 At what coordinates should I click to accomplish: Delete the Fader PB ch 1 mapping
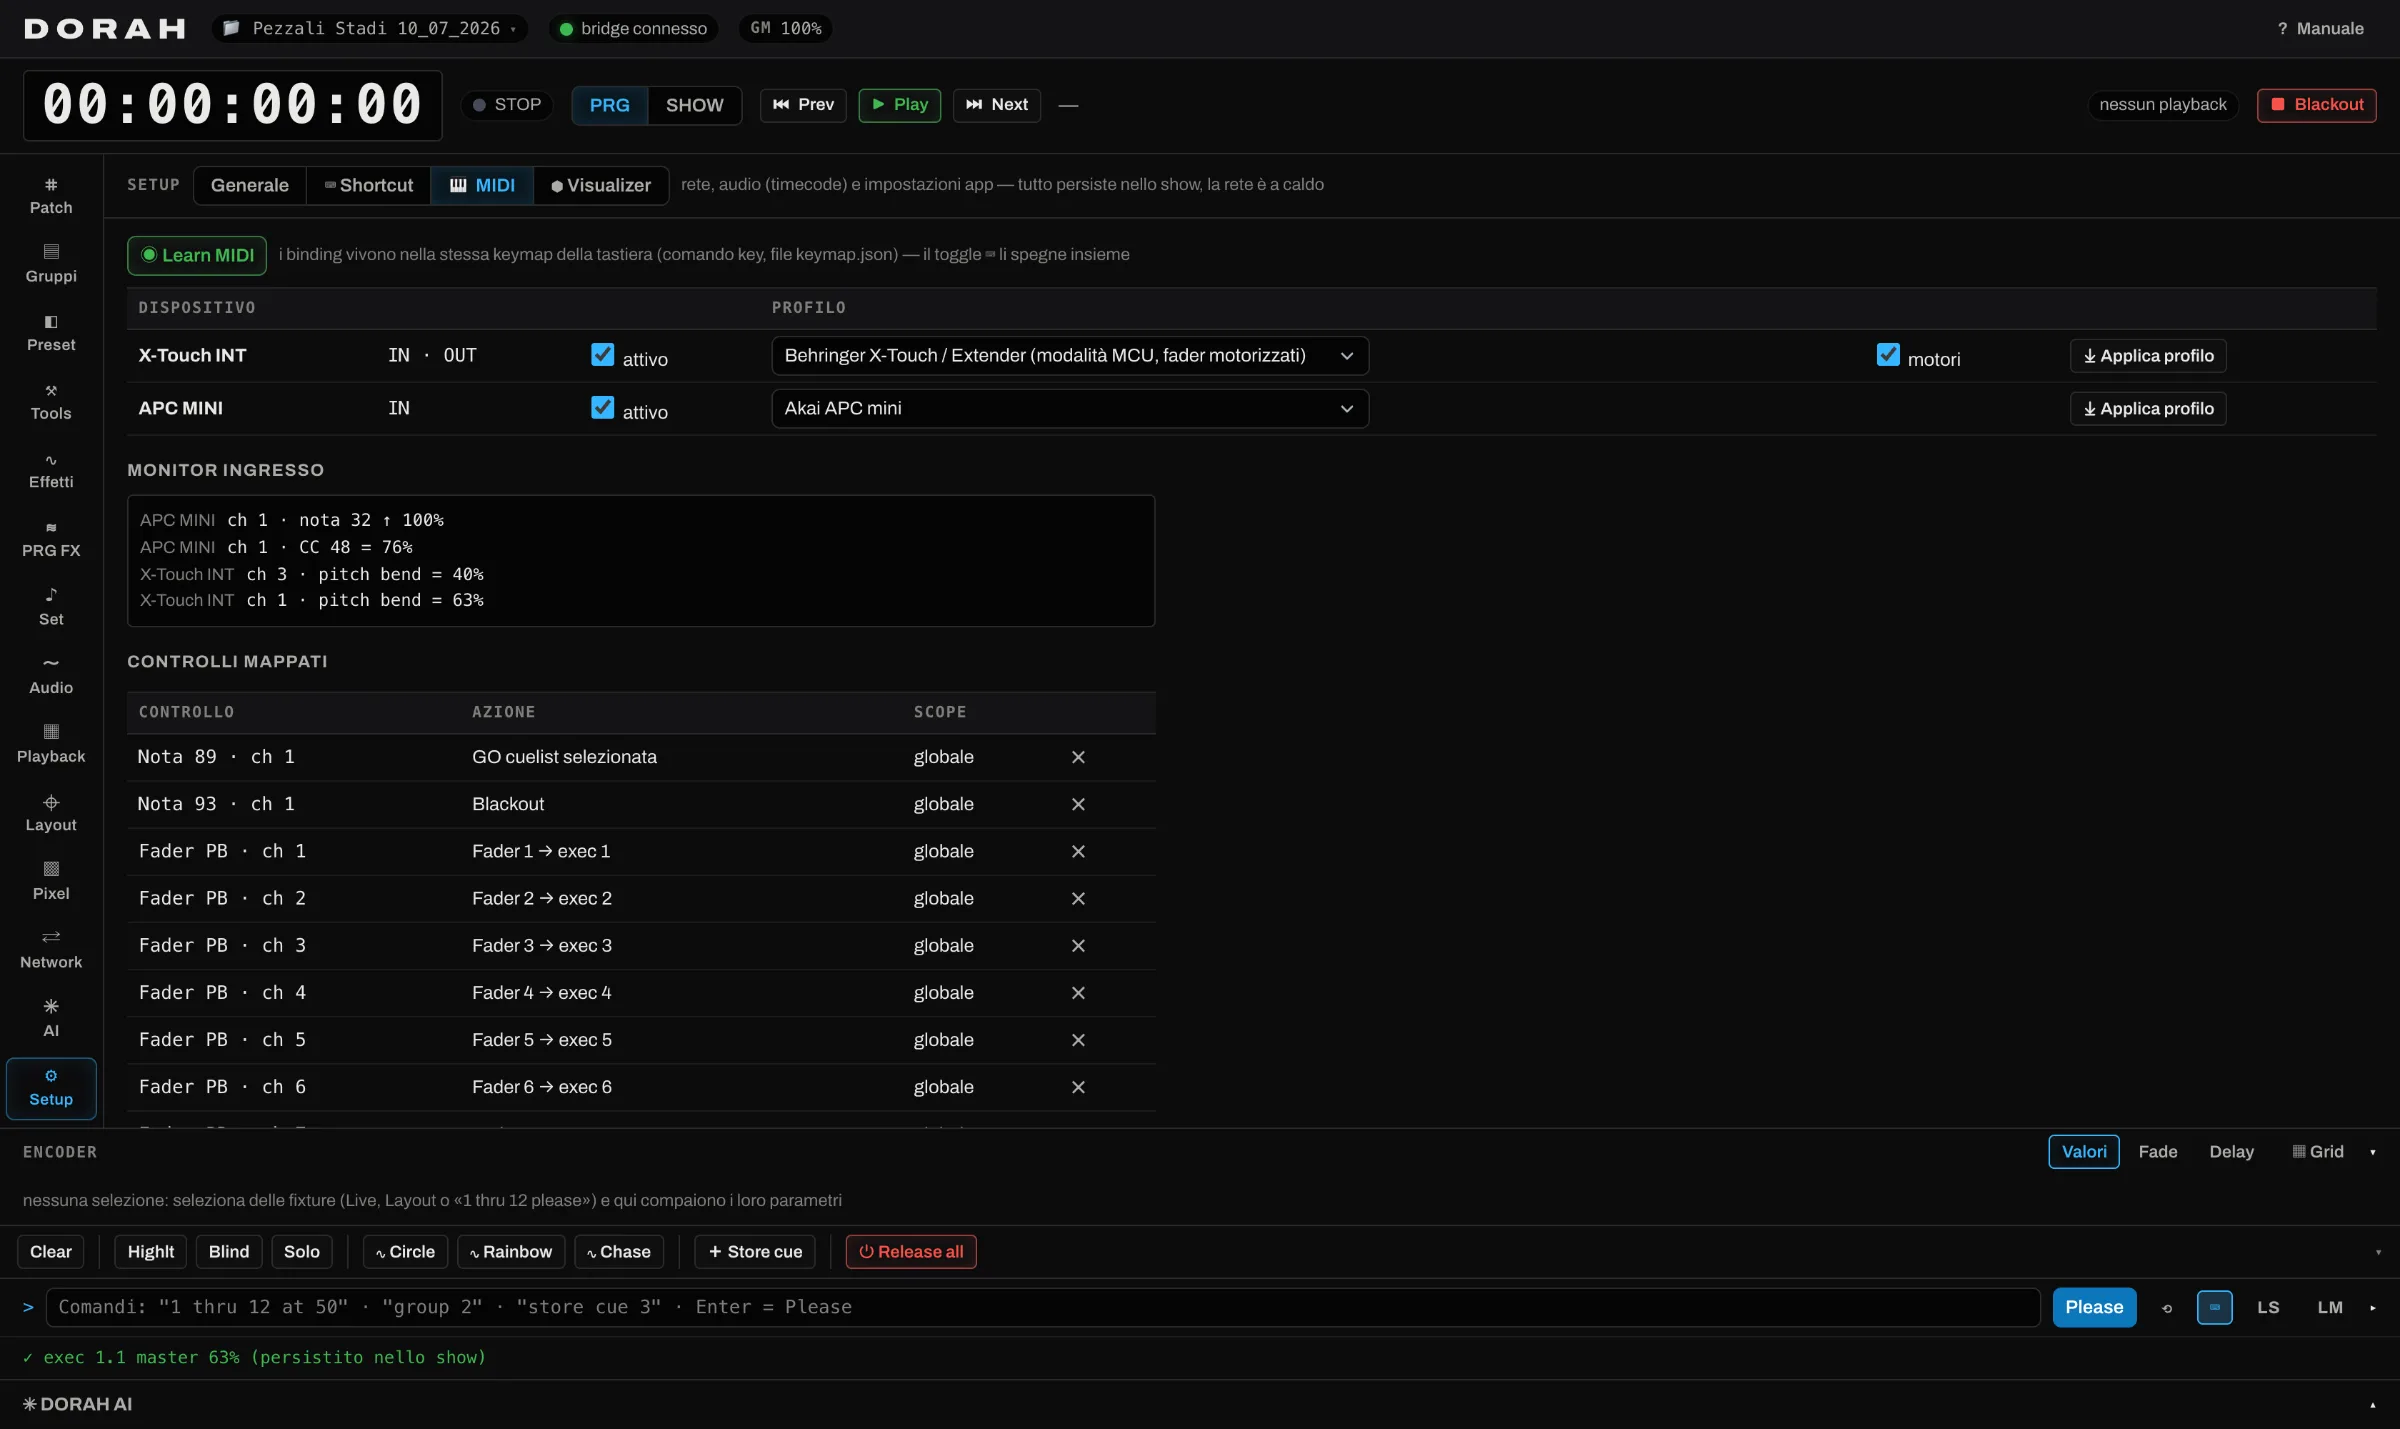[x=1078, y=851]
